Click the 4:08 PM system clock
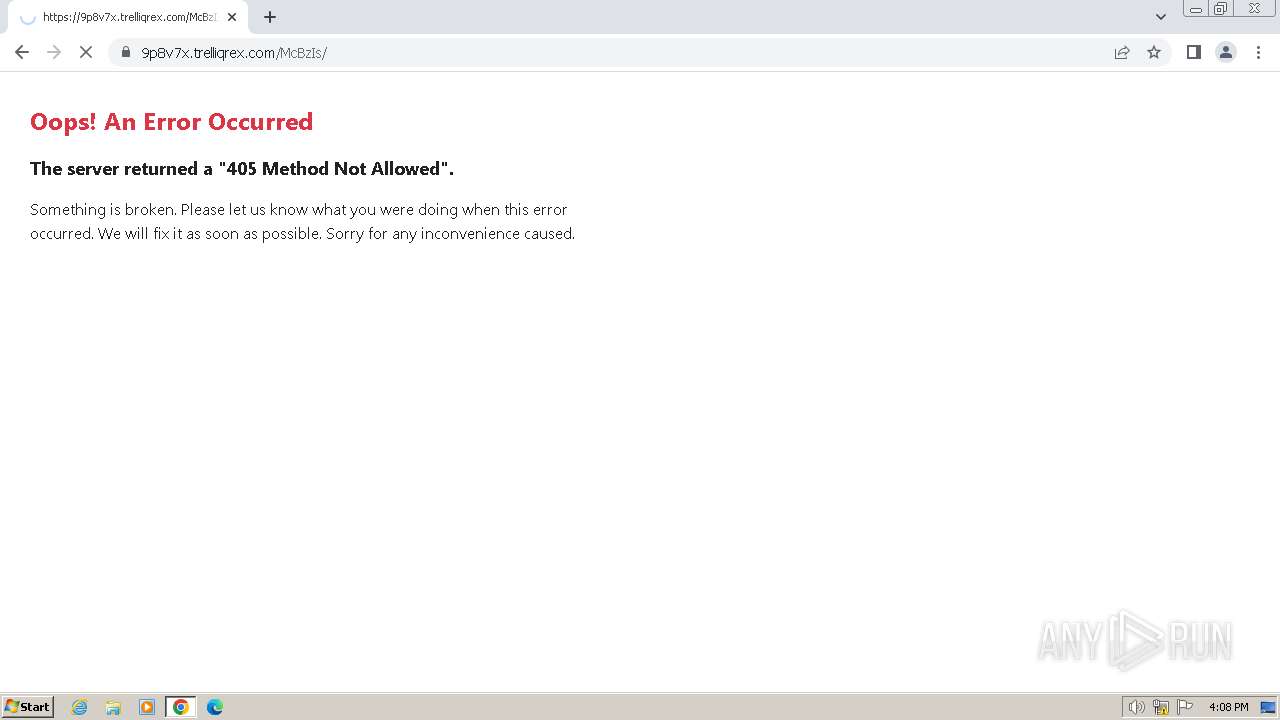 [x=1228, y=707]
